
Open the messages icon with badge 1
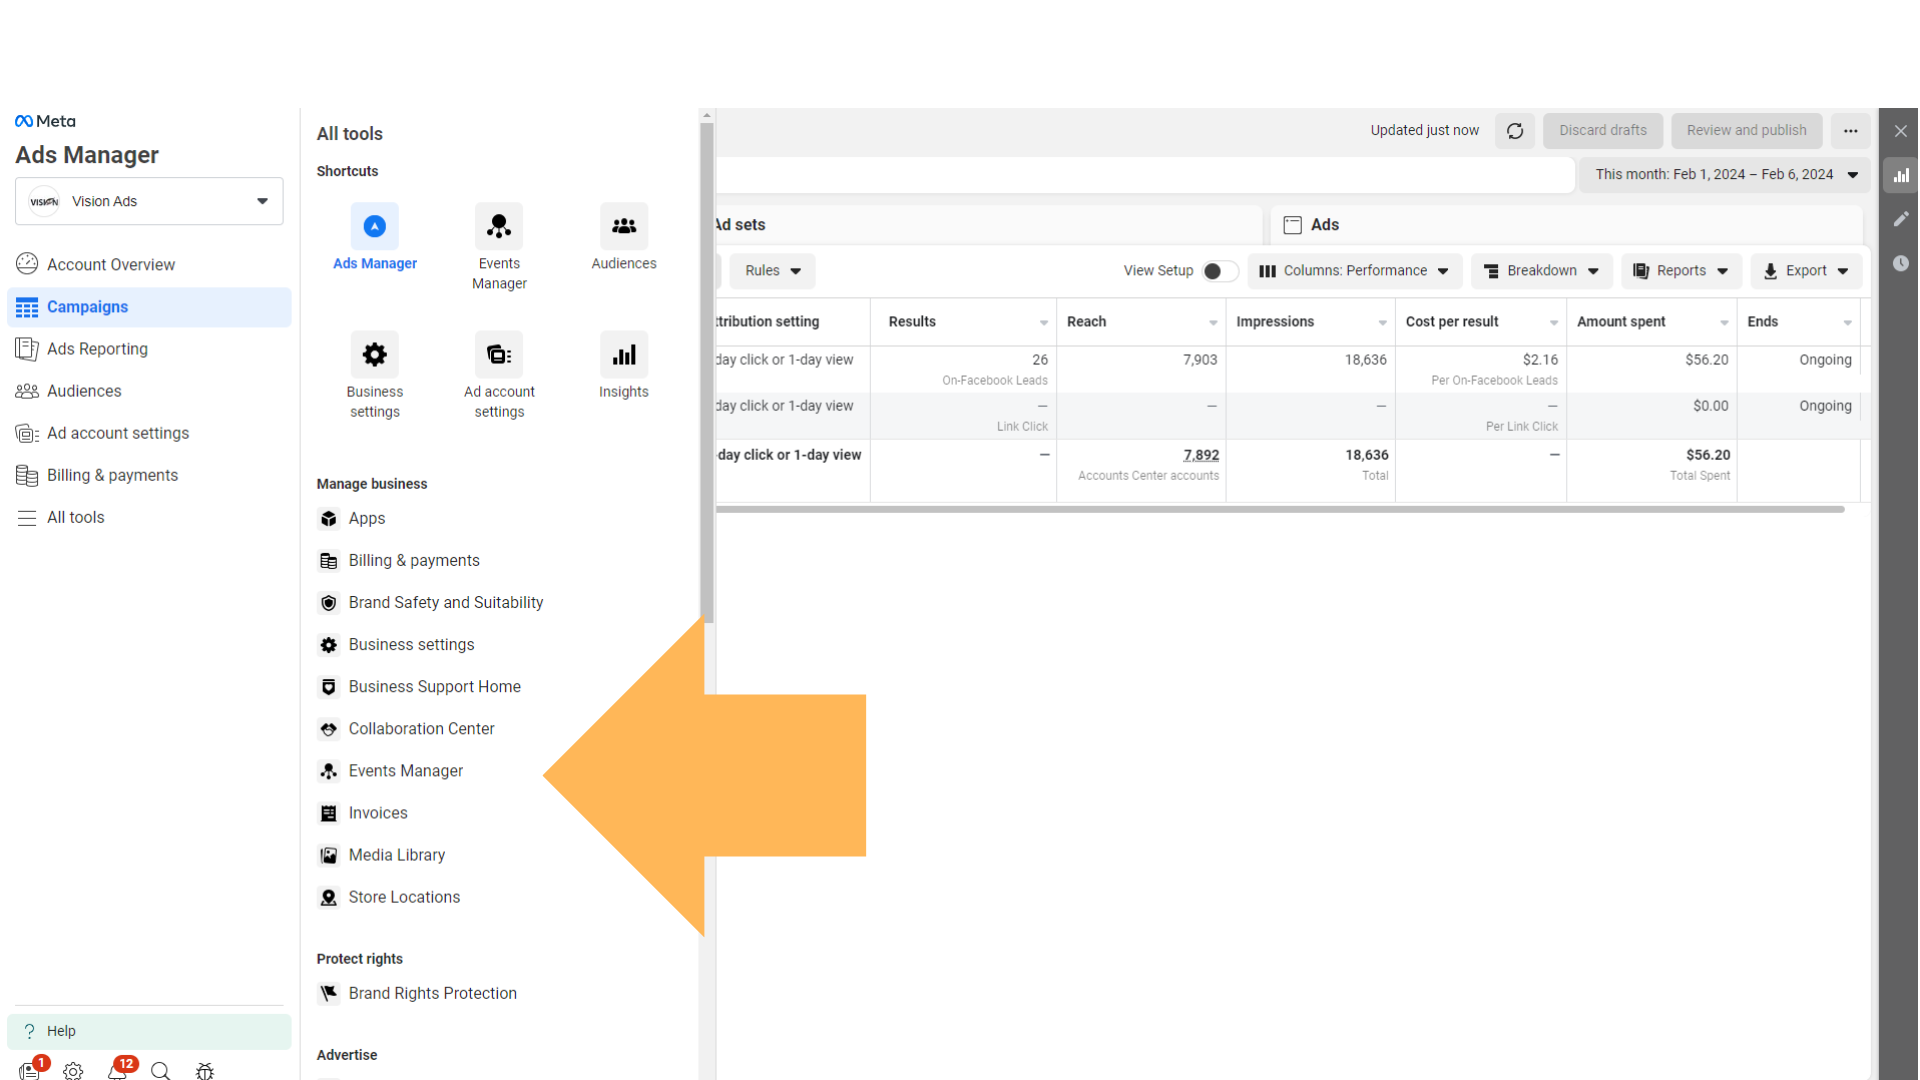coord(30,1070)
